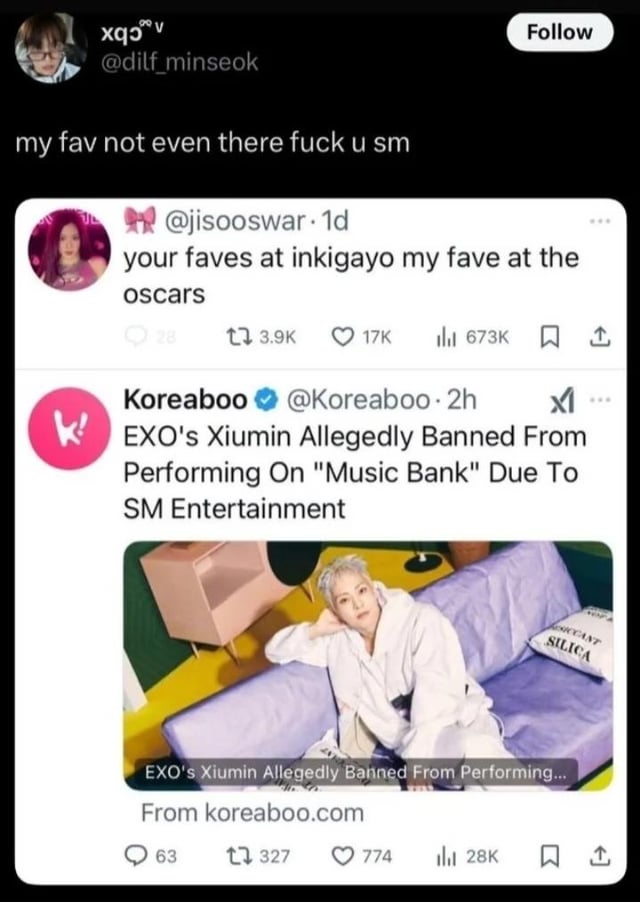View analytics showing 673K views
640x902 pixels.
tap(473, 337)
